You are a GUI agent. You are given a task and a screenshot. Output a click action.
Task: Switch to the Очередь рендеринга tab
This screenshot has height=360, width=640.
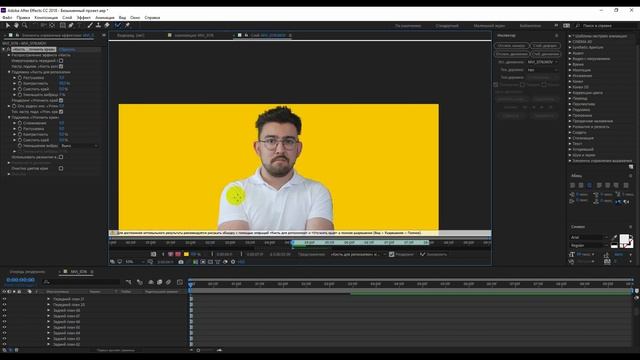[28, 271]
